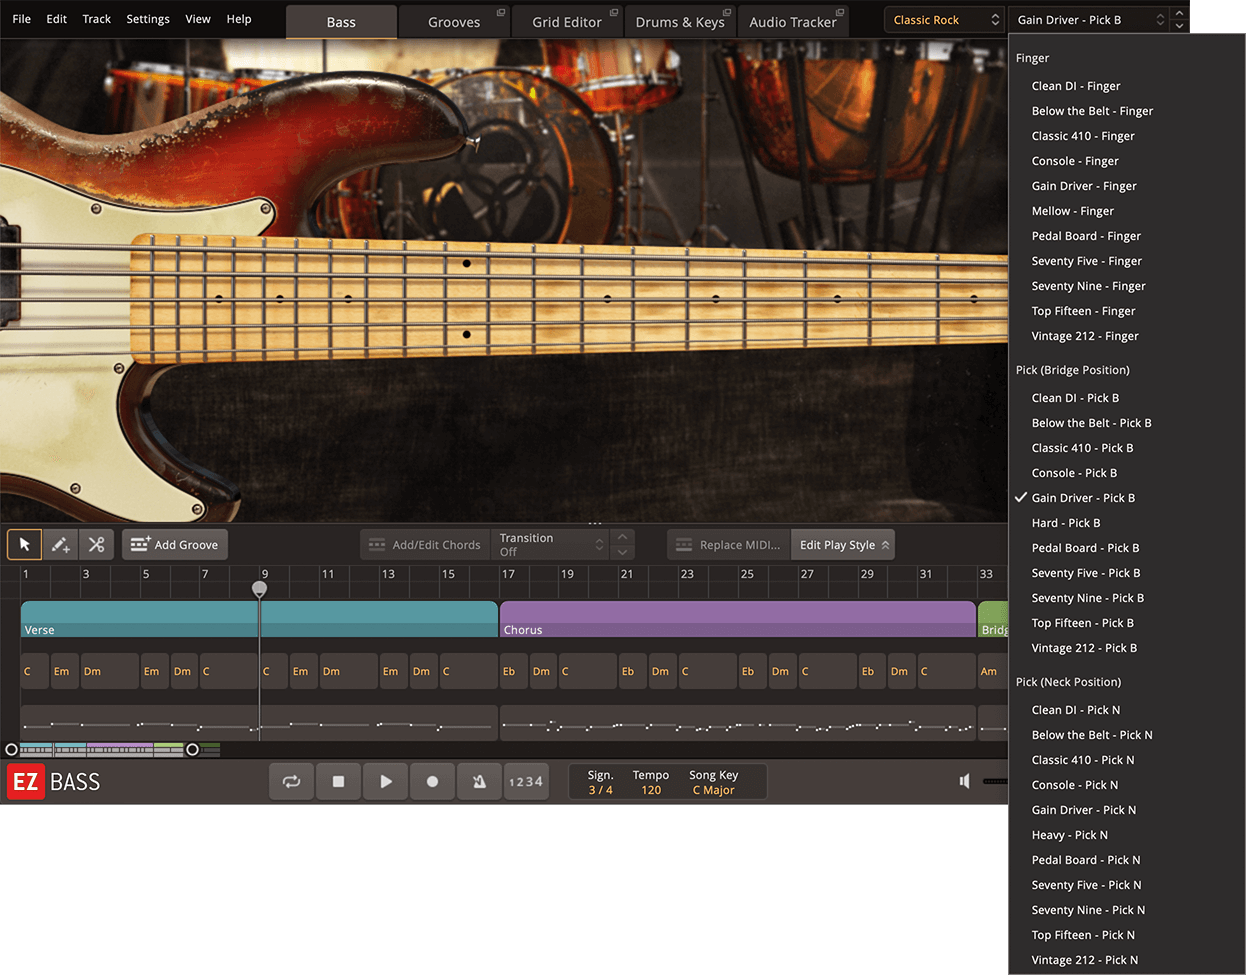1246x975 pixels.
Task: Open the Add/Edit Chords dialog
Action: (424, 544)
